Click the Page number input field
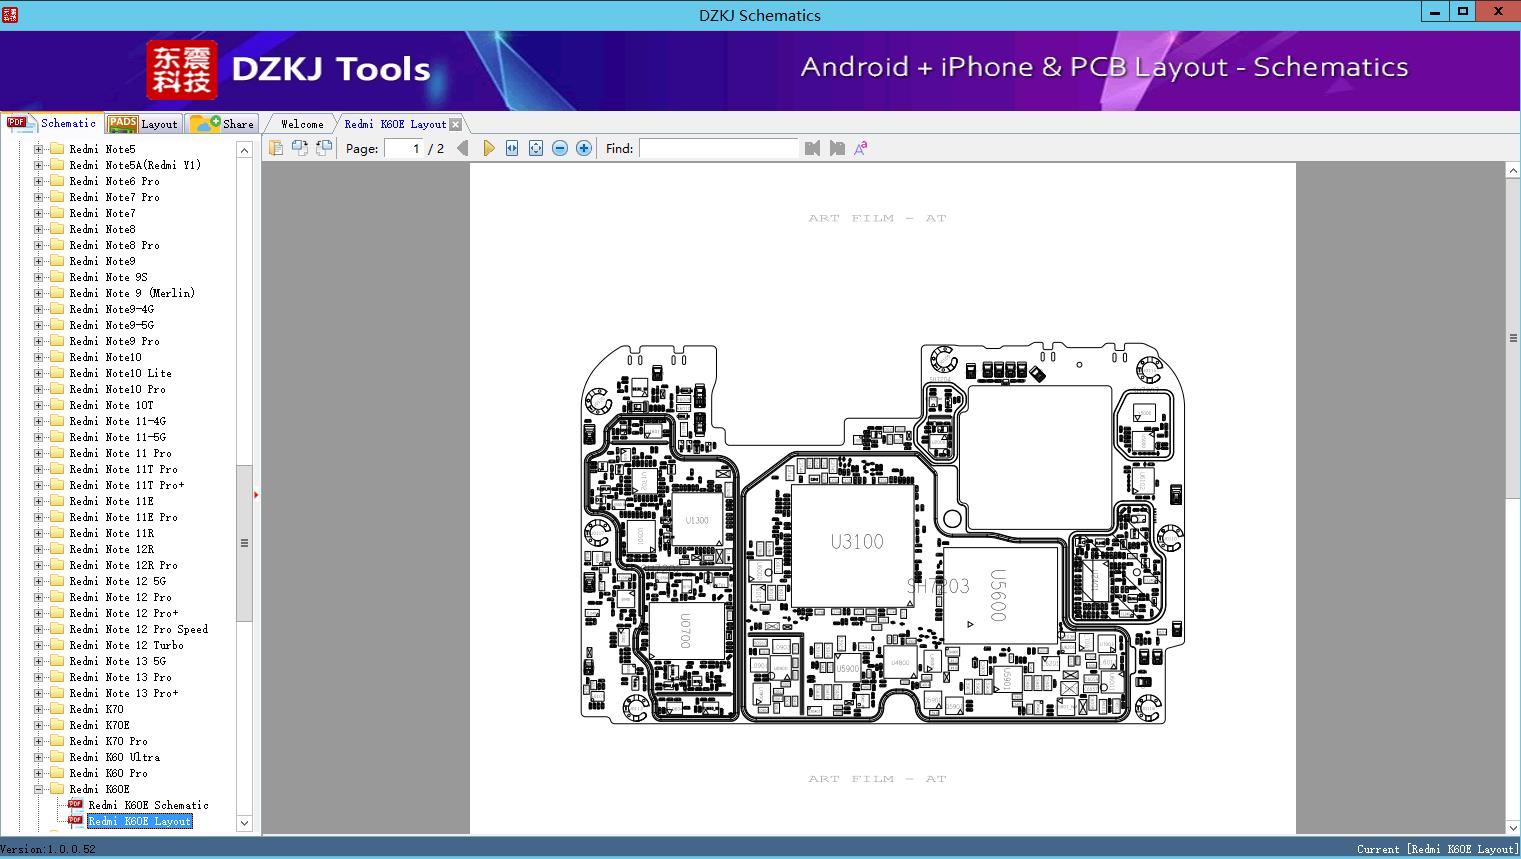1521x859 pixels. (x=403, y=148)
